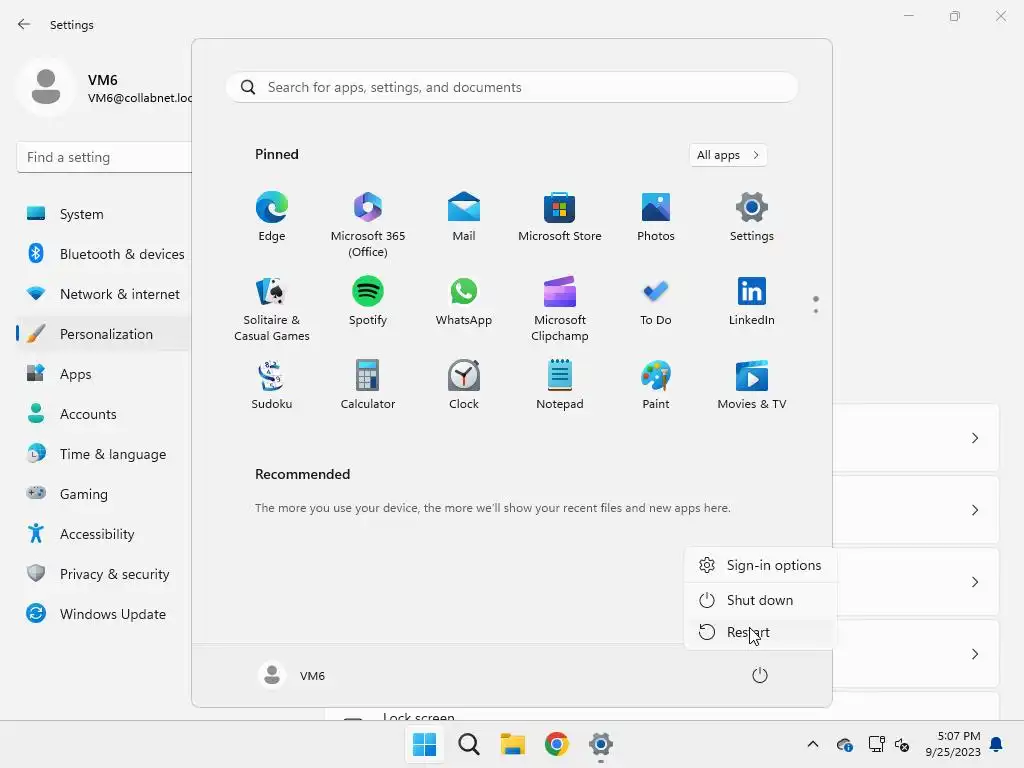Click the Windows Start button on taskbar
This screenshot has height=768, width=1024.
tap(424, 744)
